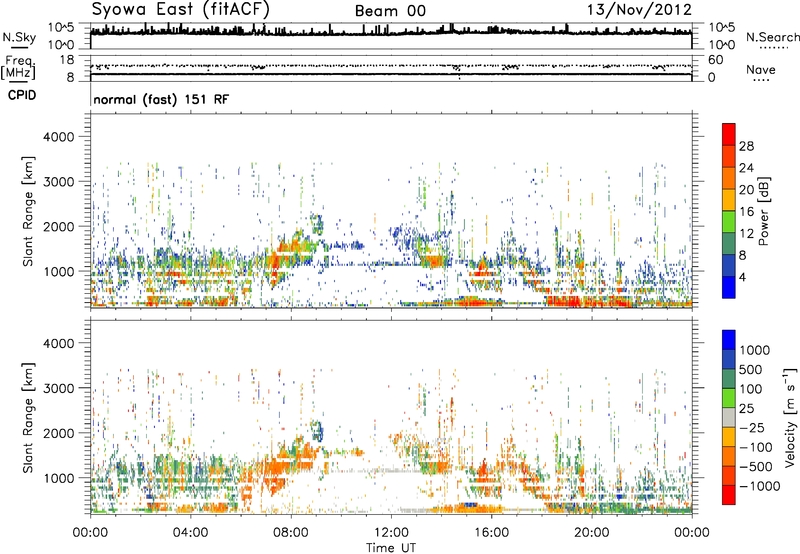Click the "04:00" time axis label
The image size is (800, 554).
191,533
